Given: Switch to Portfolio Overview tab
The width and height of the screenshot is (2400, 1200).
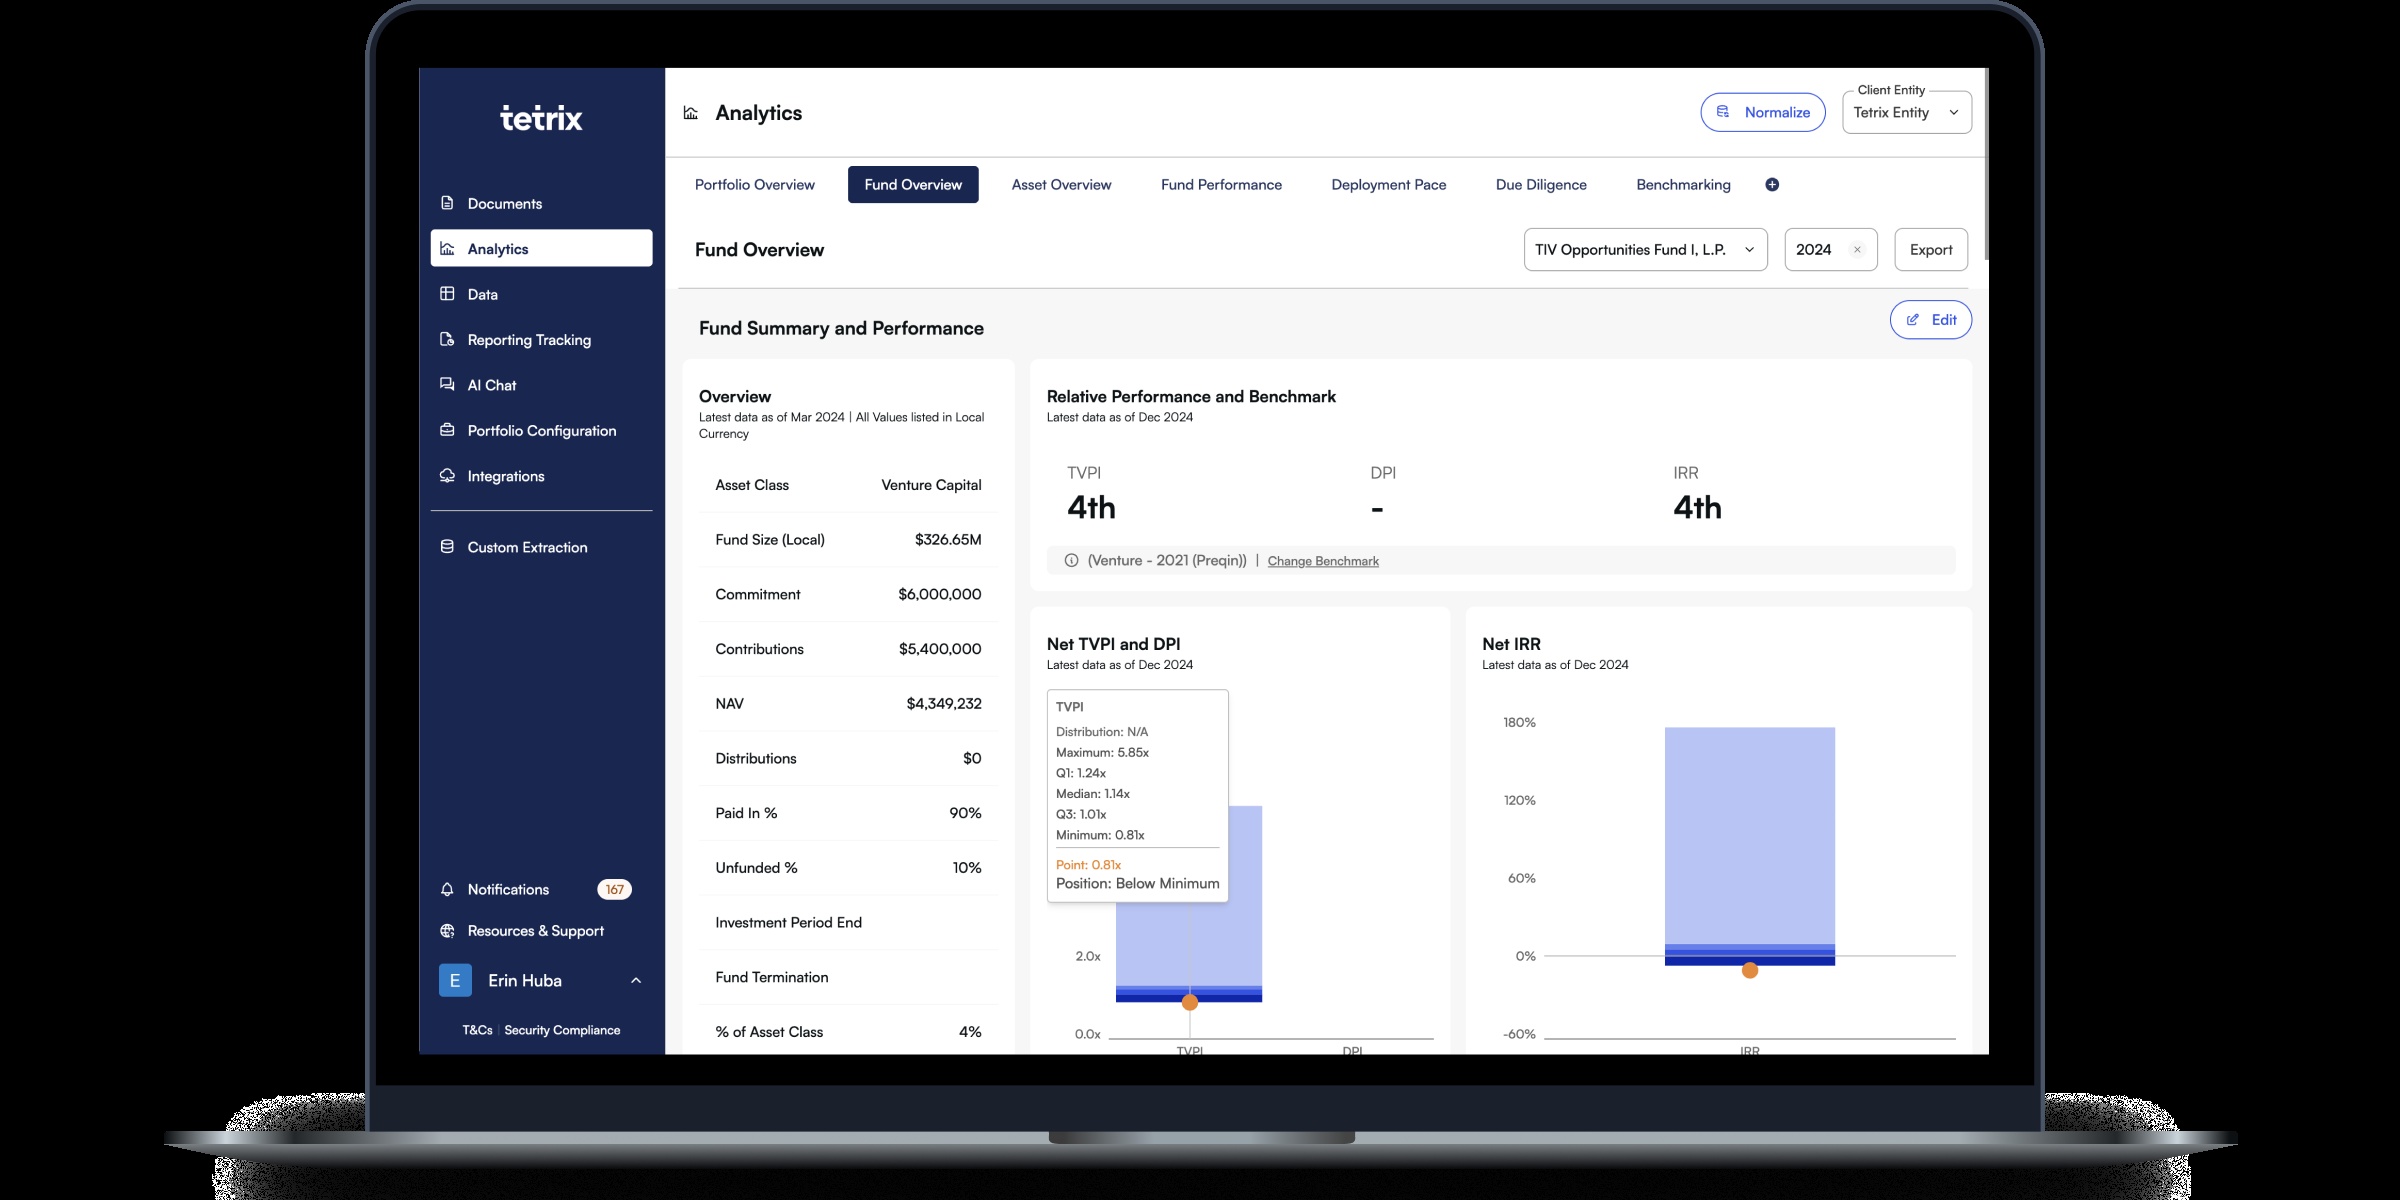Looking at the screenshot, I should 755,185.
